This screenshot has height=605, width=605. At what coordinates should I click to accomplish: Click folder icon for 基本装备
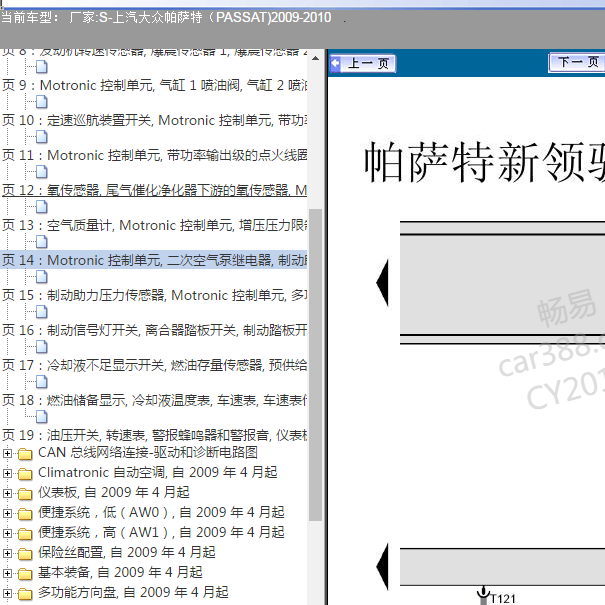point(25,574)
